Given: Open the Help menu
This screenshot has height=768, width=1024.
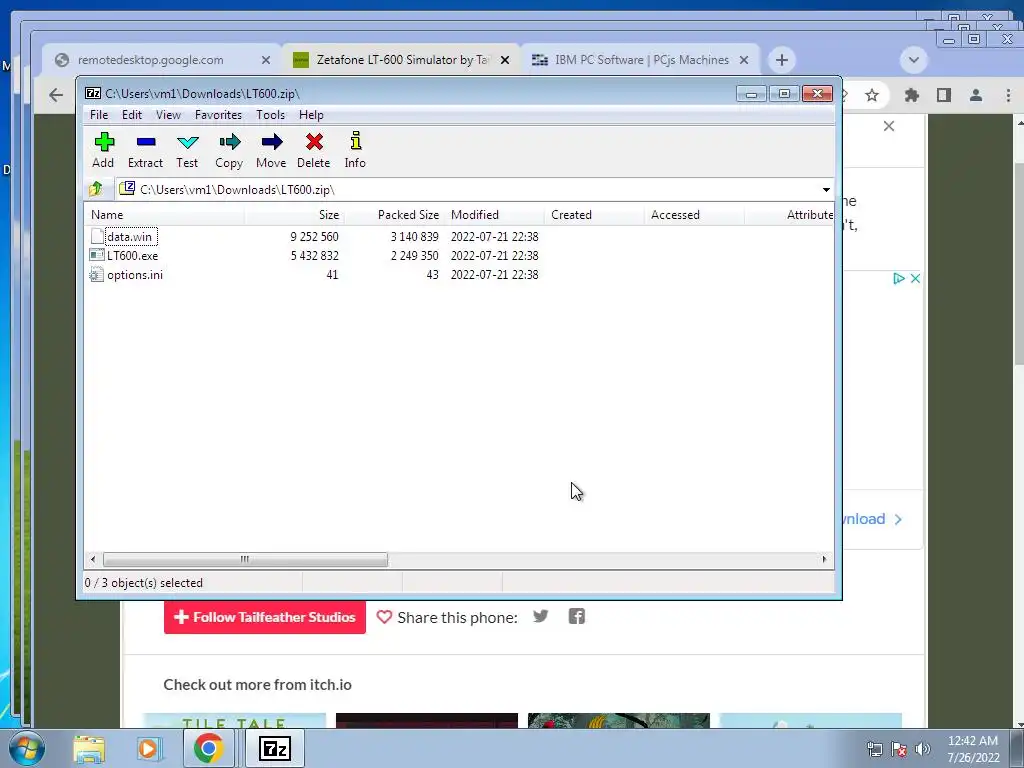Looking at the screenshot, I should tap(311, 115).
